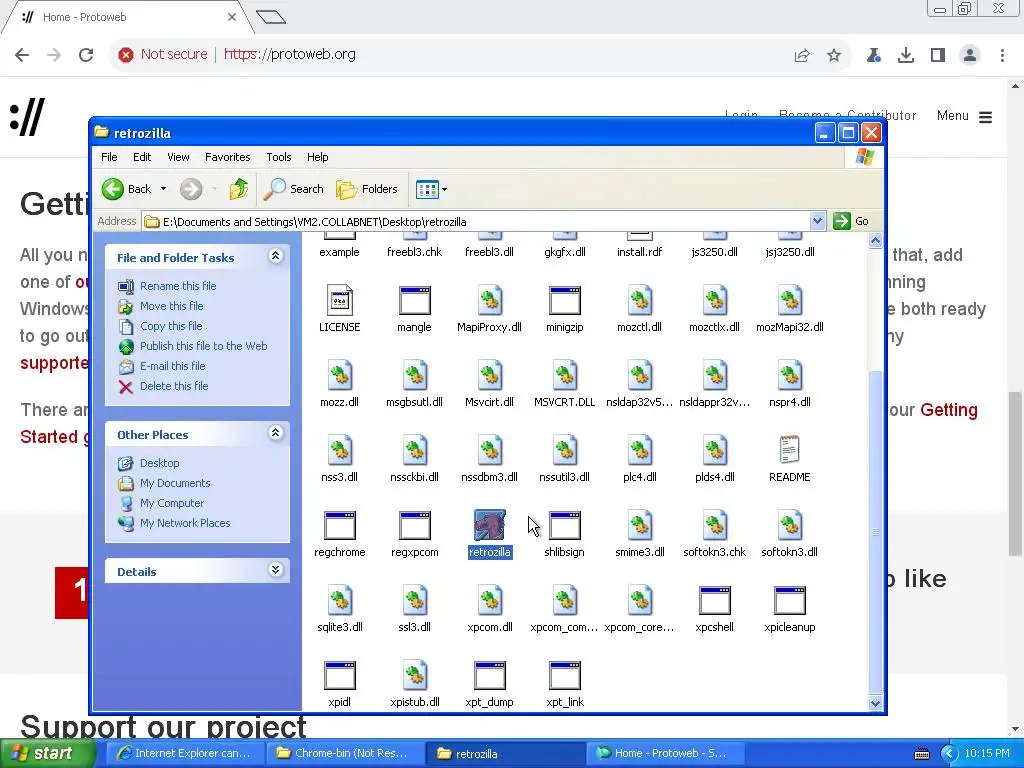The height and width of the screenshot is (768, 1024).
Task: Open the Tools menu
Action: tap(278, 157)
